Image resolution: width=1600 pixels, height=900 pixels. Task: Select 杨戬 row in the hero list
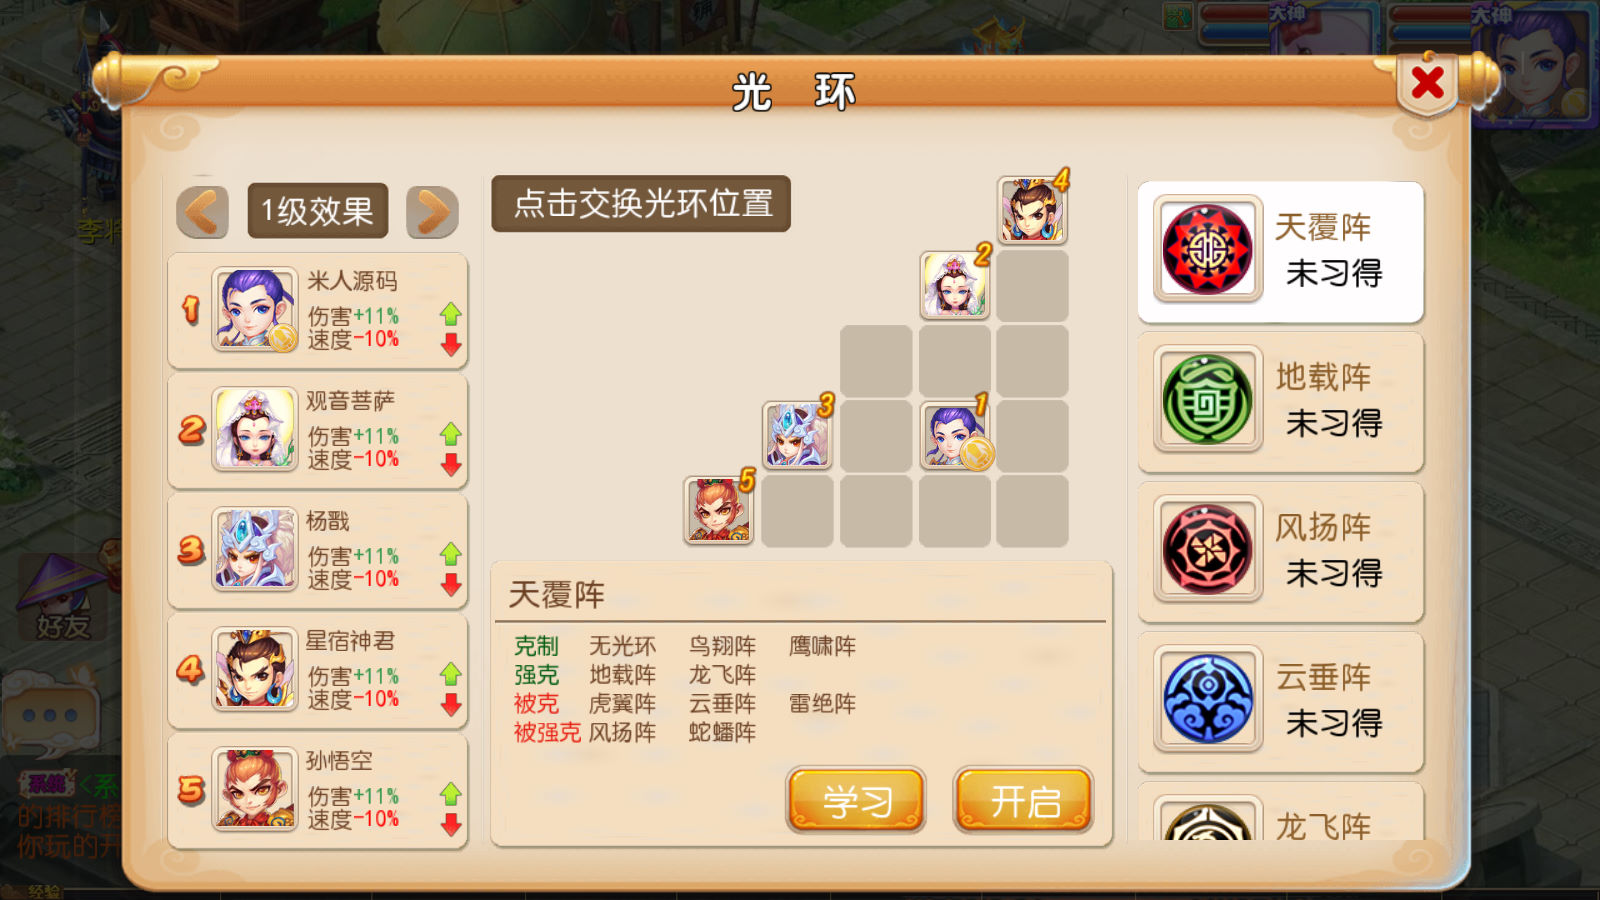[318, 551]
